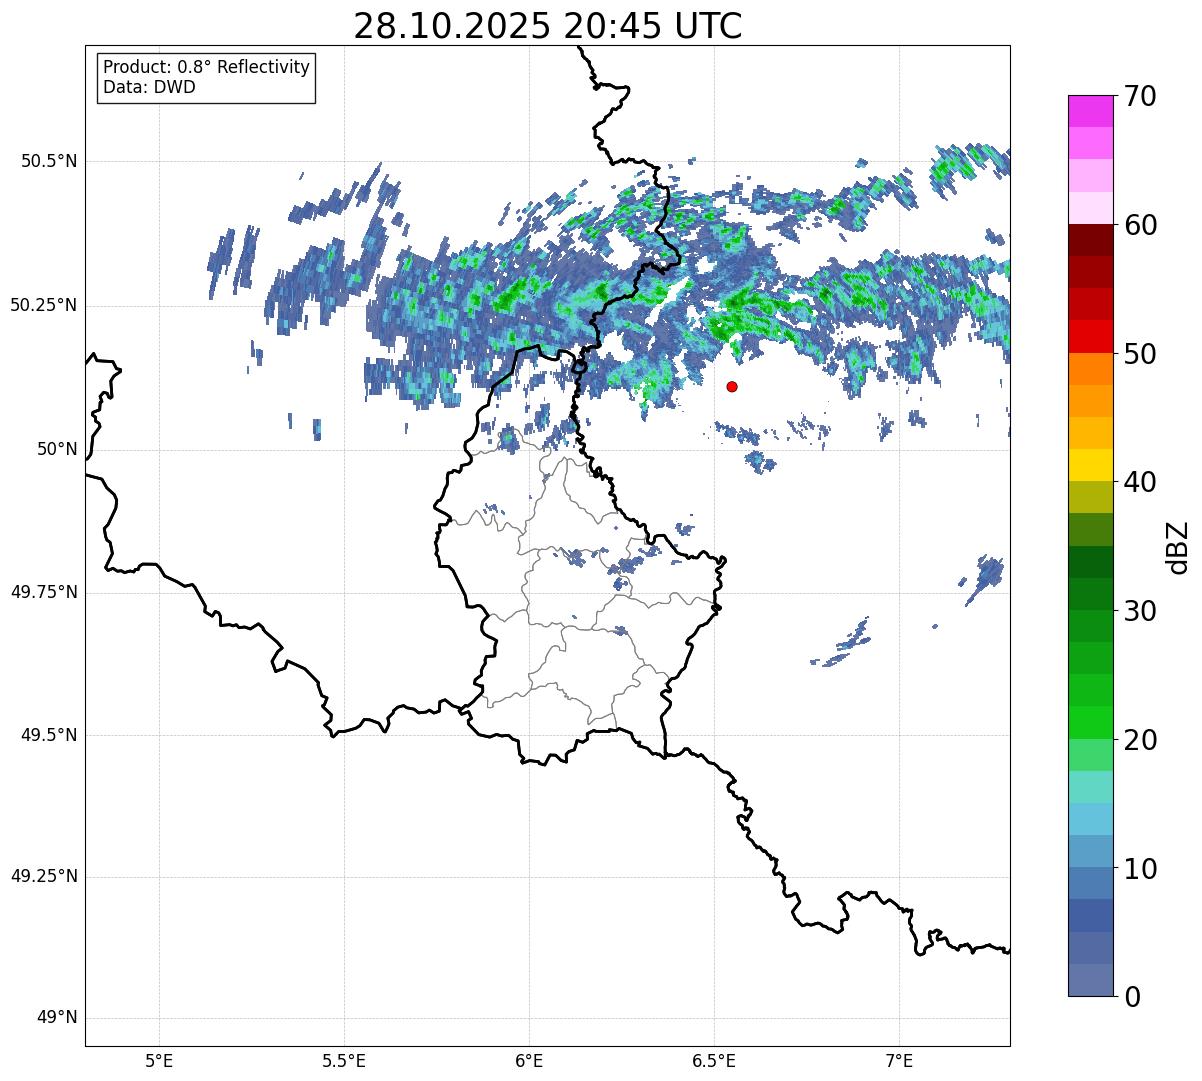This screenshot has height=1081, width=1202.
Task: Click the 5°E longitude tick label
Action: 159,1060
